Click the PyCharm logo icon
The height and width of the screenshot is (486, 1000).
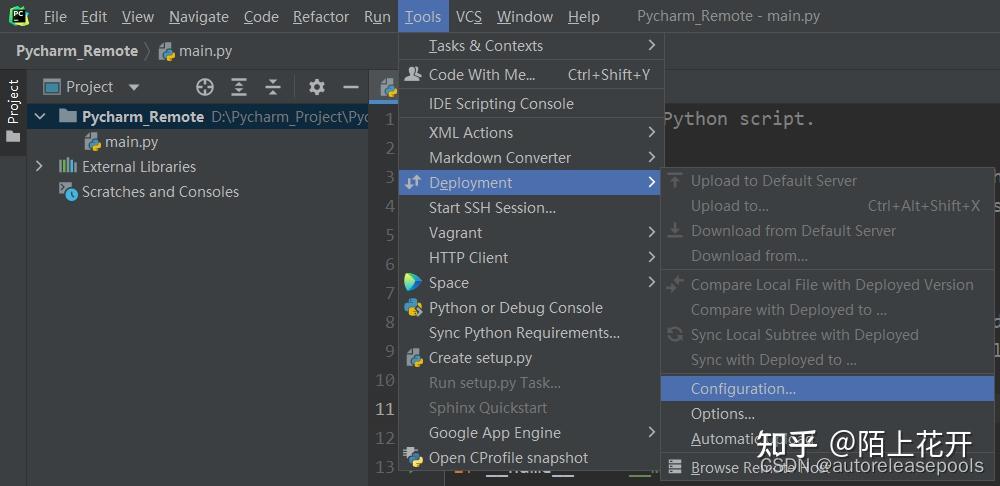click(x=19, y=16)
